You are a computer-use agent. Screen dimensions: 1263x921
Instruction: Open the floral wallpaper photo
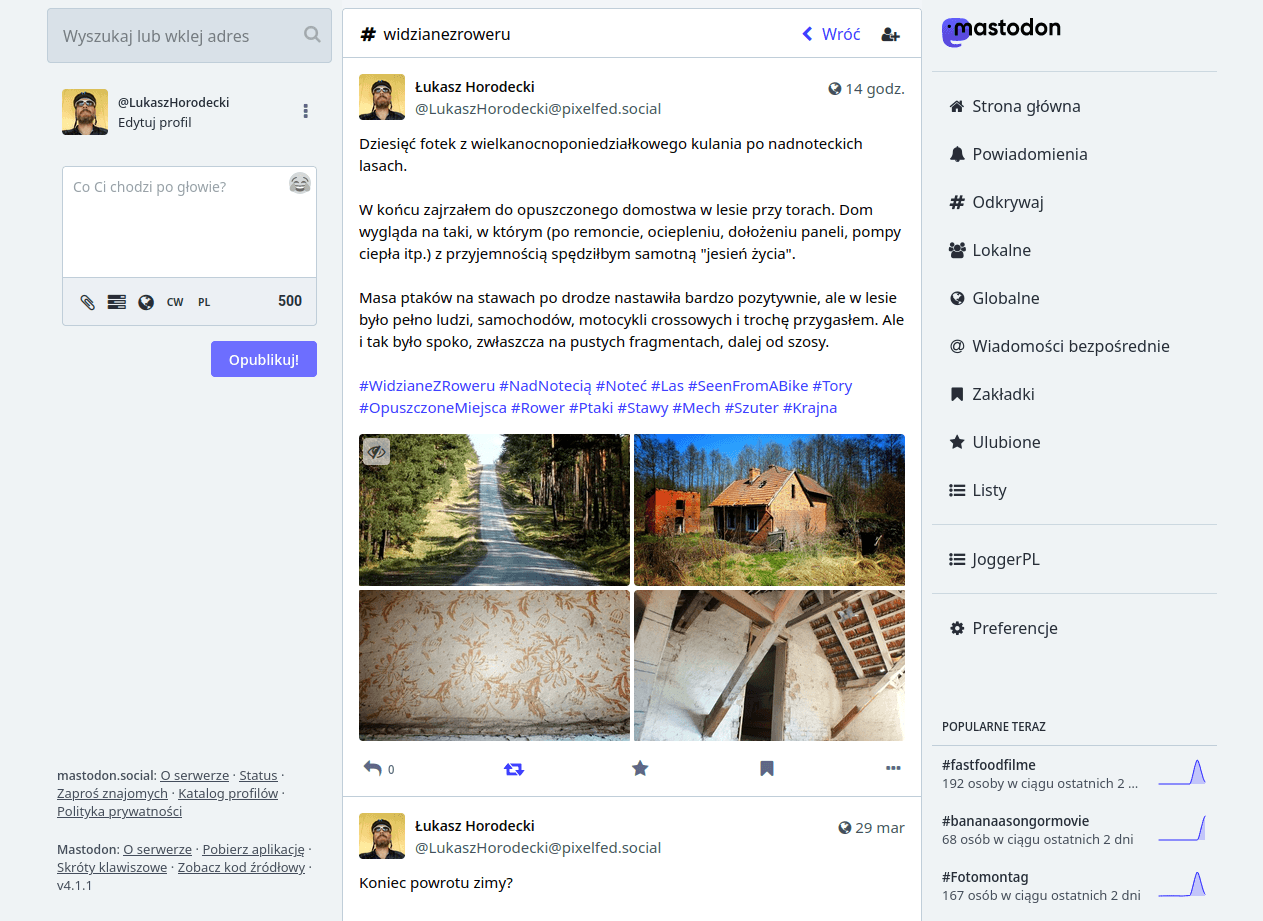(x=494, y=665)
